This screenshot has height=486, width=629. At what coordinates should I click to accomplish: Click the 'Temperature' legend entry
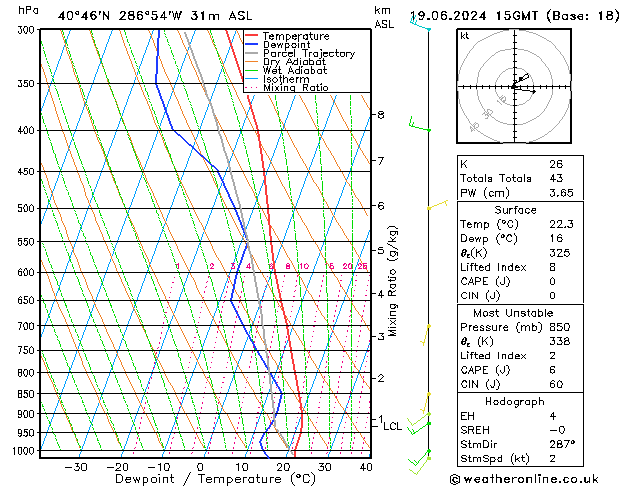pos(296,36)
